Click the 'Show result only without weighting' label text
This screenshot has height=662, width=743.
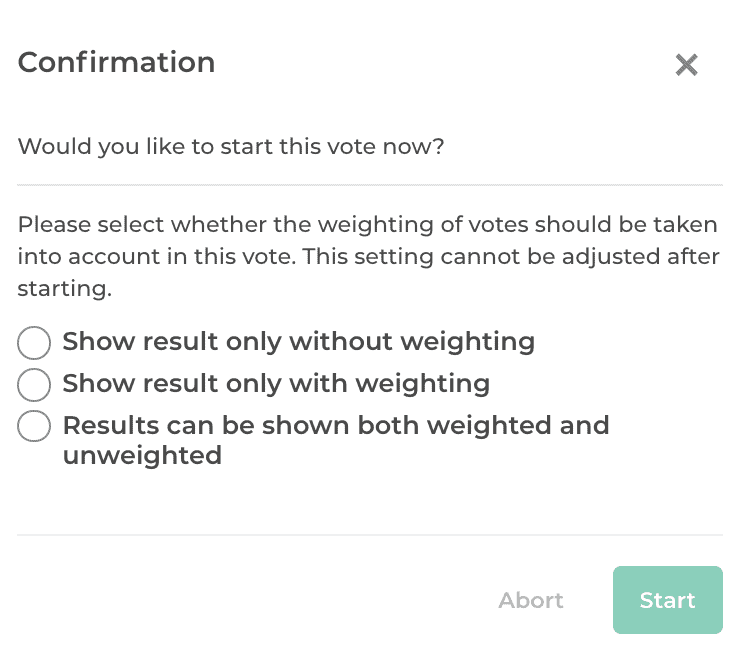pyautogui.click(x=298, y=342)
